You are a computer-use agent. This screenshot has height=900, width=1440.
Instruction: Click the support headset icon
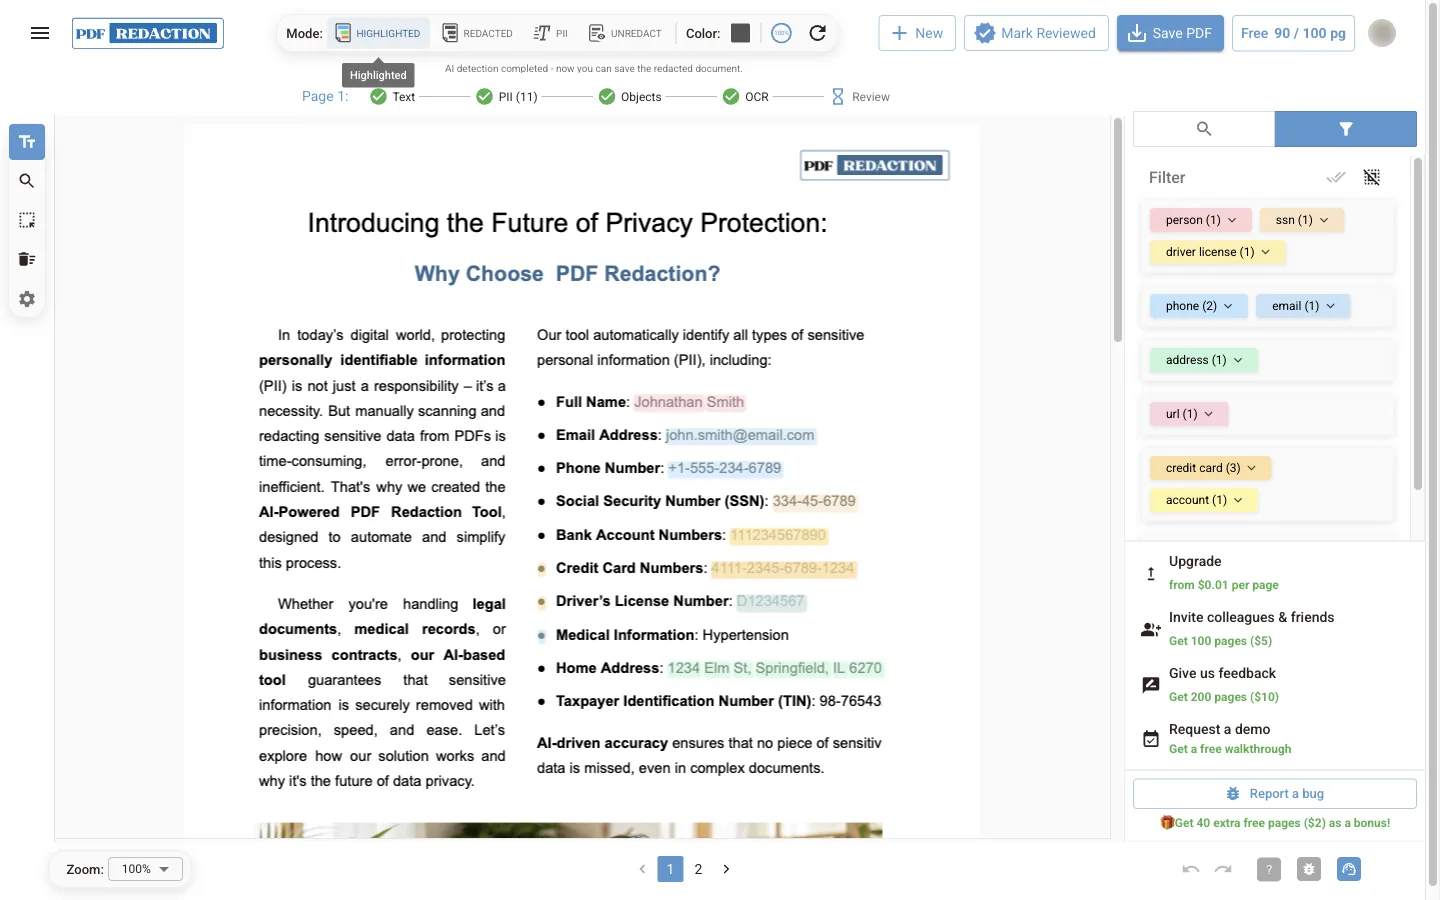click(1349, 869)
